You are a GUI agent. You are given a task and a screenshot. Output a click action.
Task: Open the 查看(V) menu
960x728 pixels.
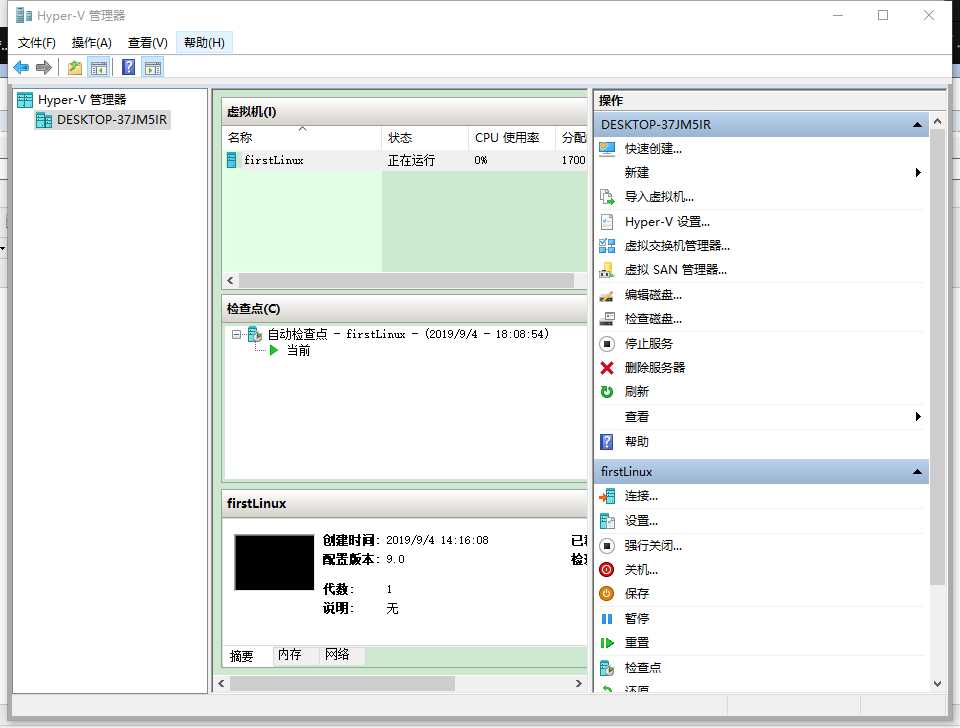(148, 43)
